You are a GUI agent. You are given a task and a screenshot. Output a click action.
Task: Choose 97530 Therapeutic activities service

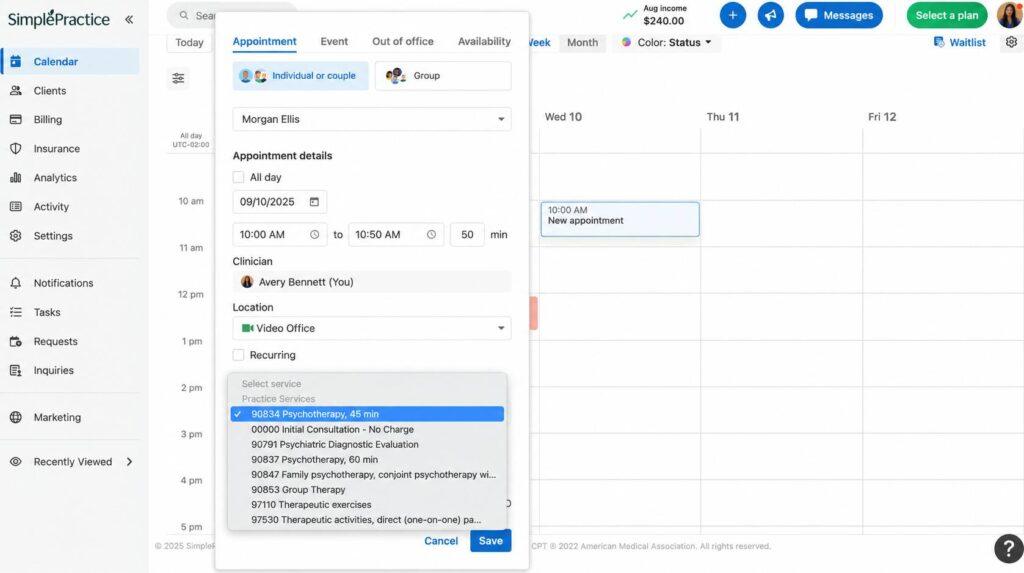click(367, 519)
